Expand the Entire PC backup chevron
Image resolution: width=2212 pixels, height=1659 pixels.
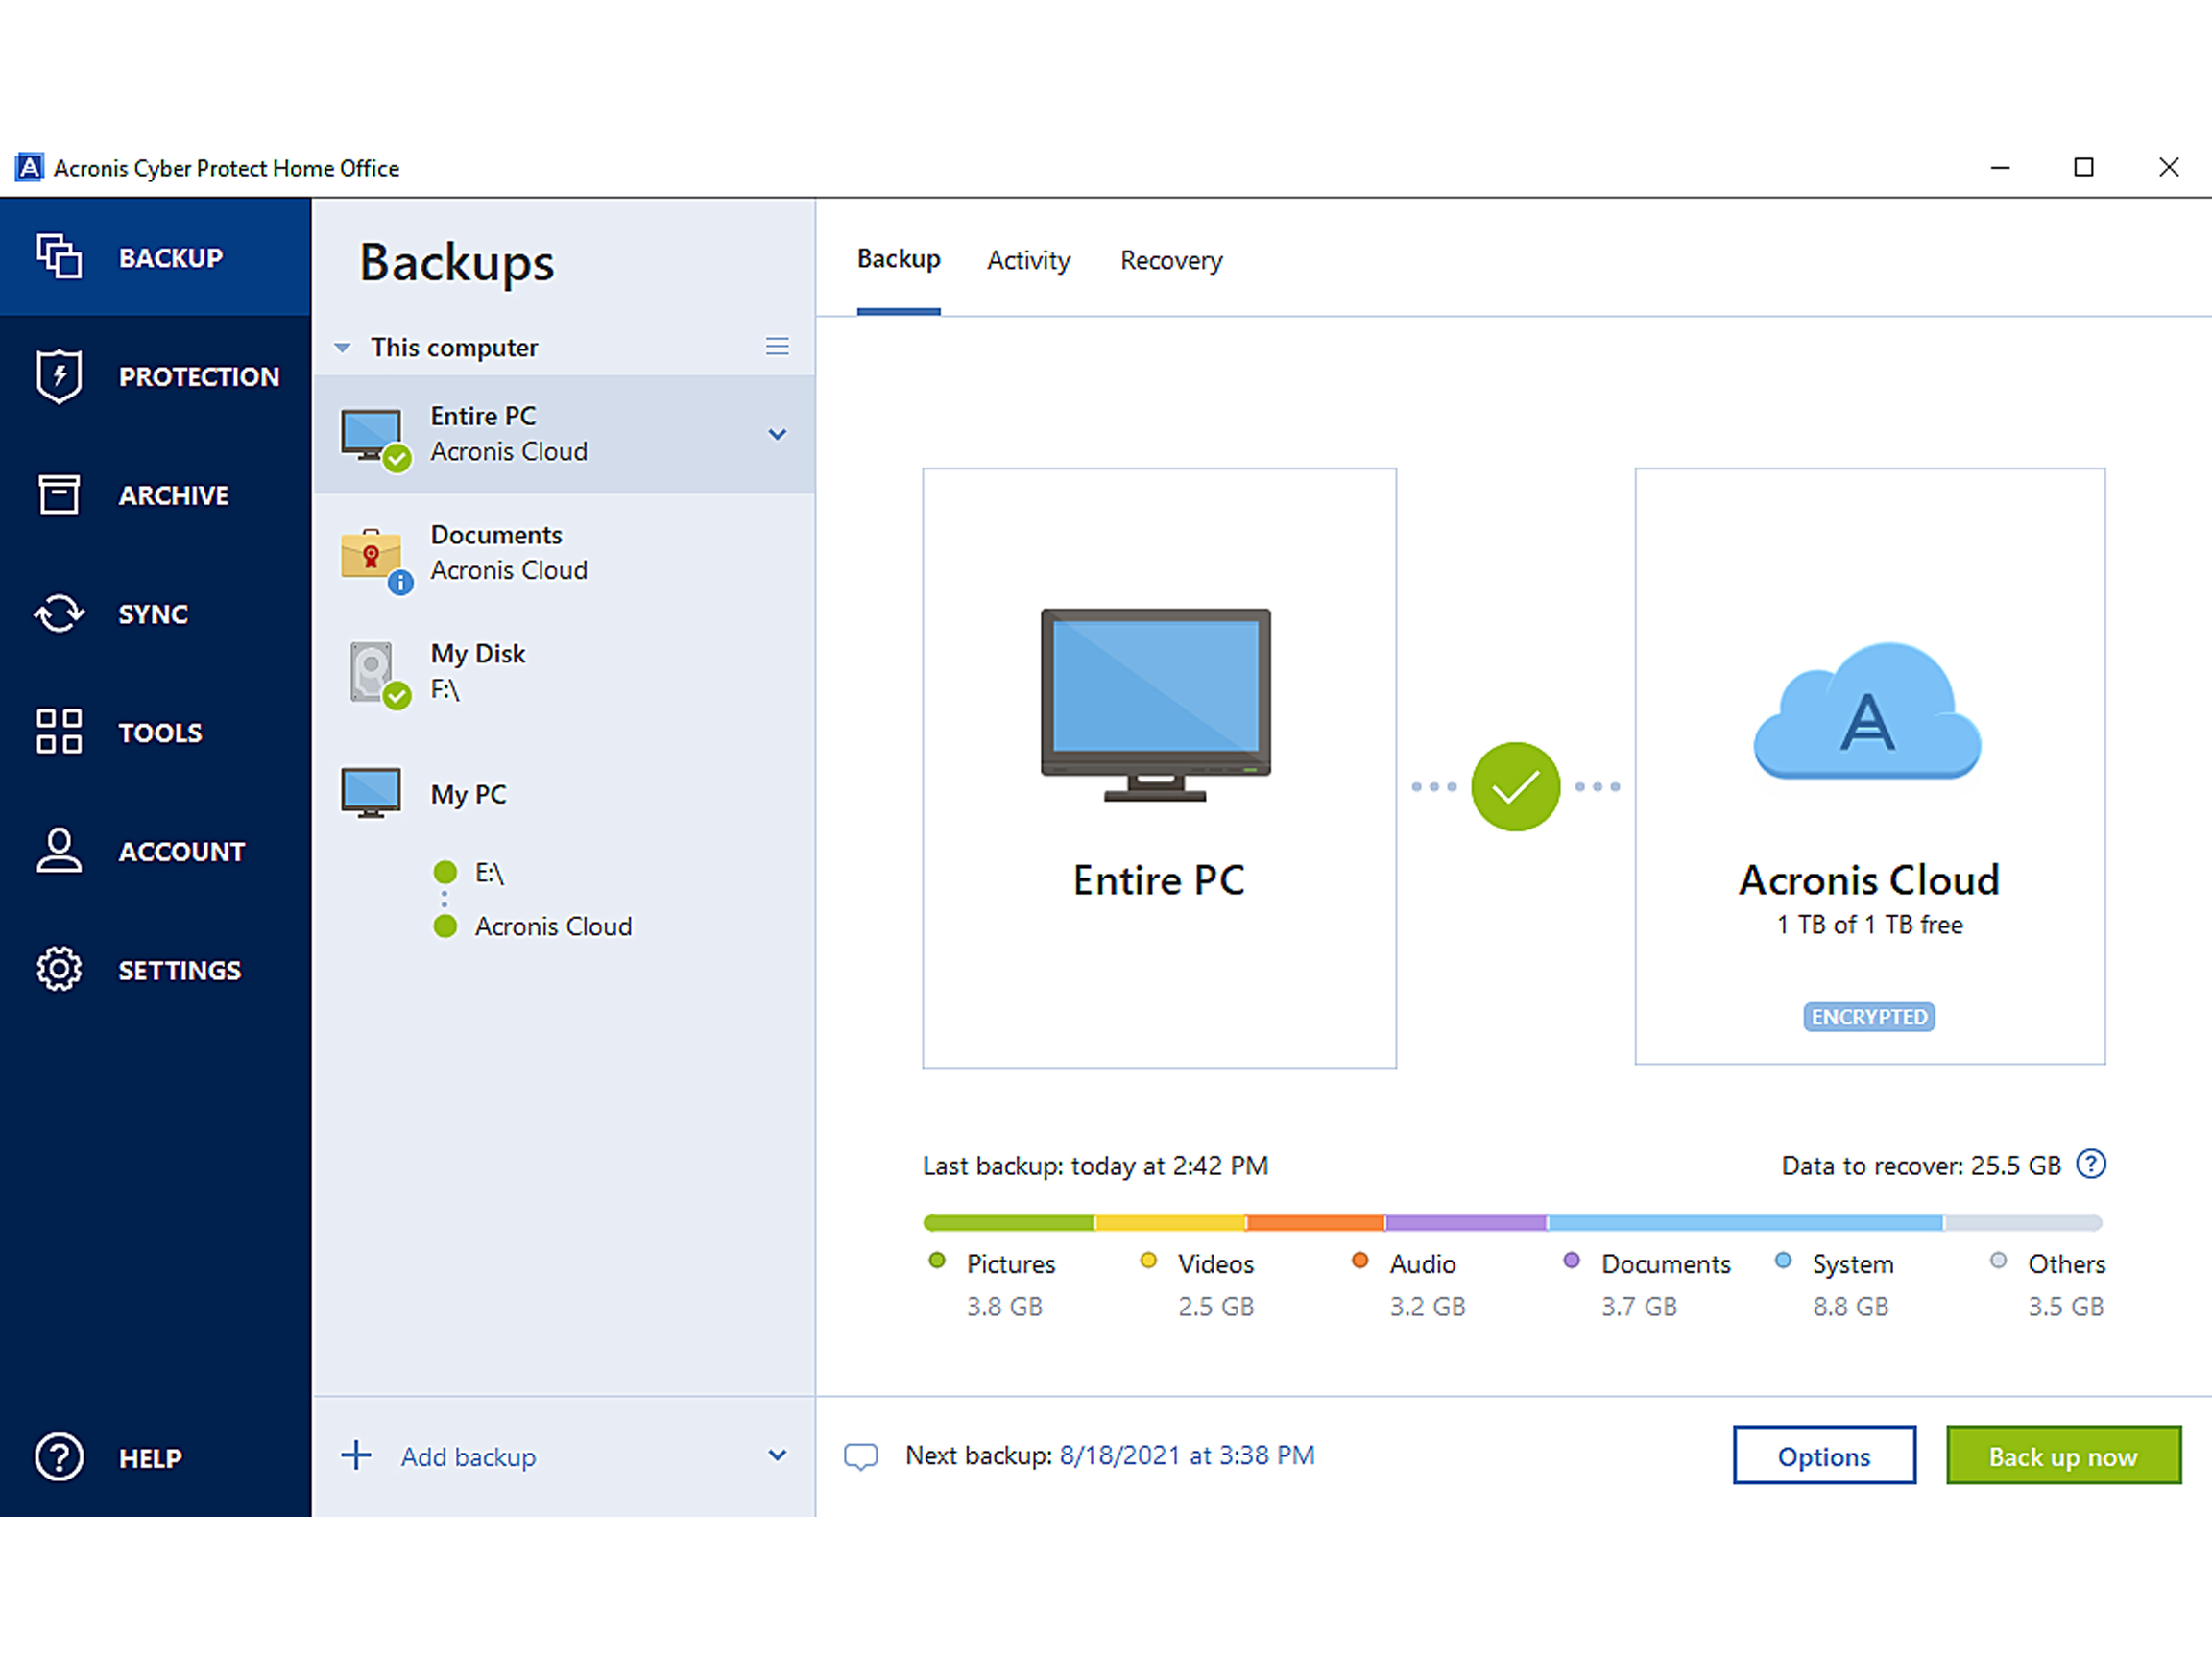click(x=777, y=434)
